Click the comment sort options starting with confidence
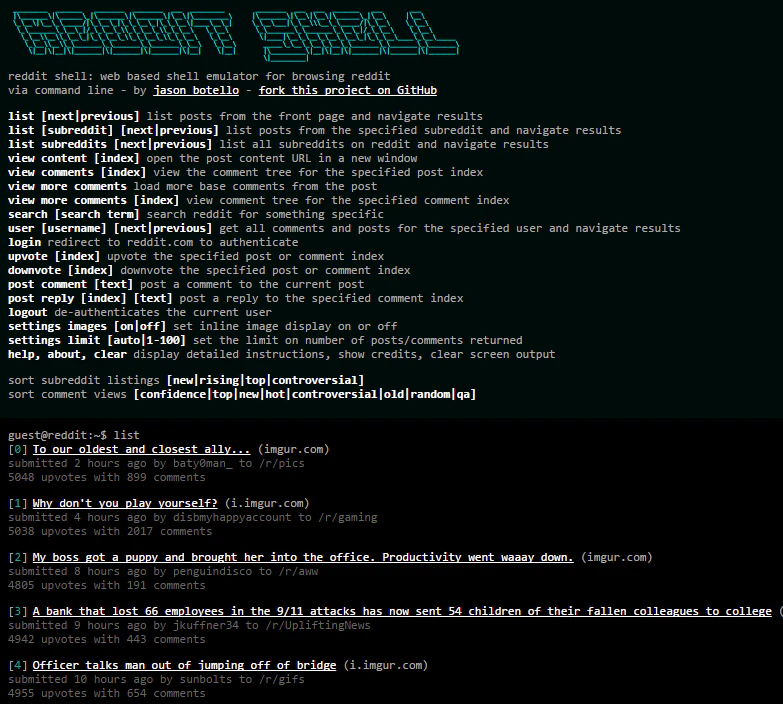Screen dimensions: 783x704 pyautogui.click(x=305, y=394)
